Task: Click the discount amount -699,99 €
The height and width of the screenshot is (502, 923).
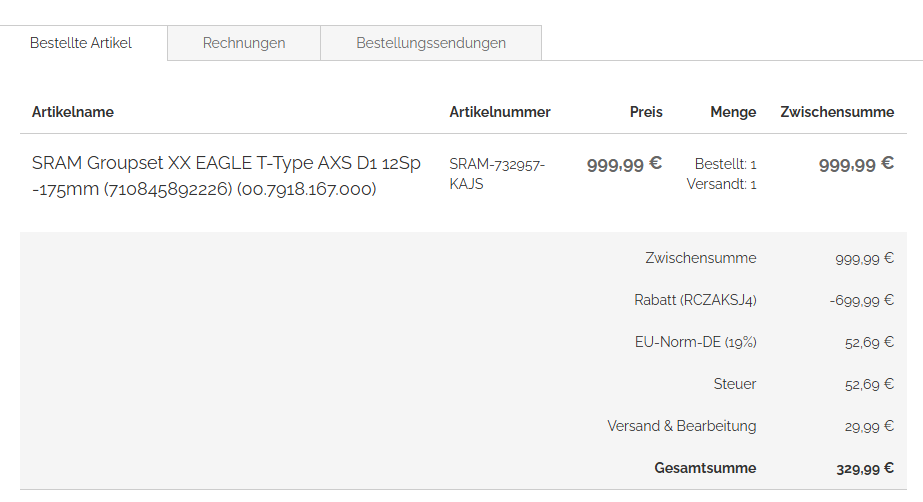Action: point(861,300)
